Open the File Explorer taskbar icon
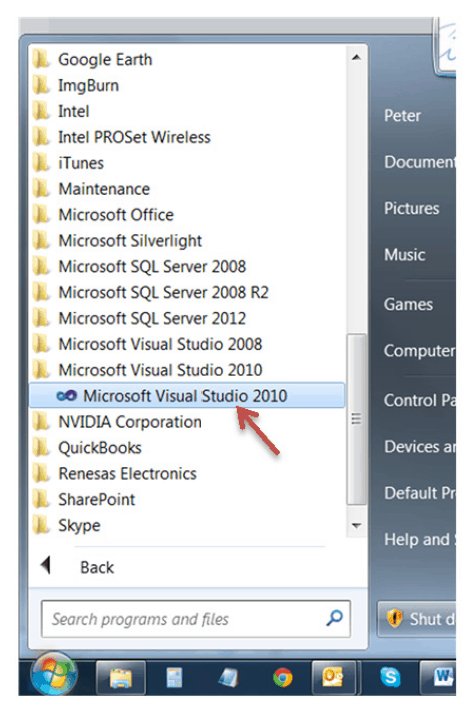This screenshot has width=475, height=714. tap(121, 678)
